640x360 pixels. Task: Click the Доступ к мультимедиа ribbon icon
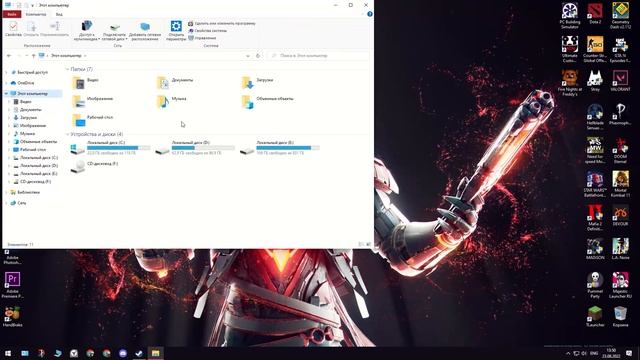87,26
